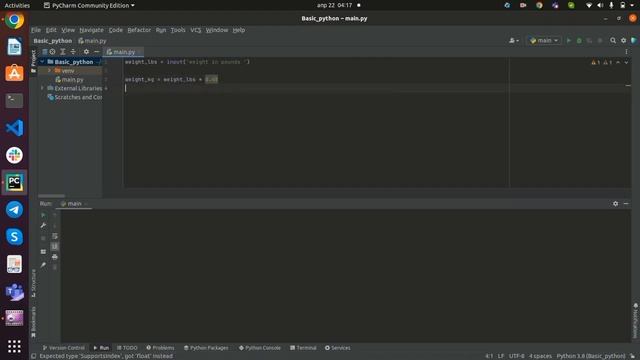Image resolution: width=640 pixels, height=360 pixels.
Task: Click the 4 spaces indent setting
Action: pos(540,356)
